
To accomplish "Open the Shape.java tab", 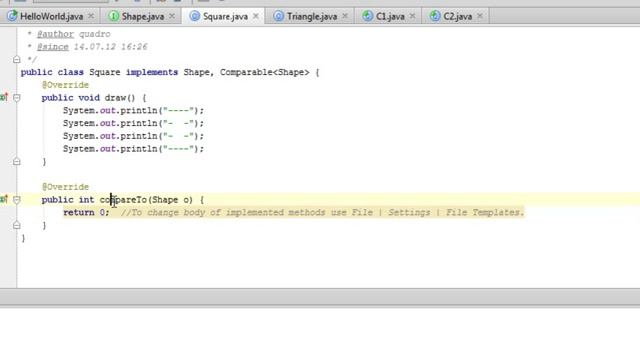I will pos(142,16).
